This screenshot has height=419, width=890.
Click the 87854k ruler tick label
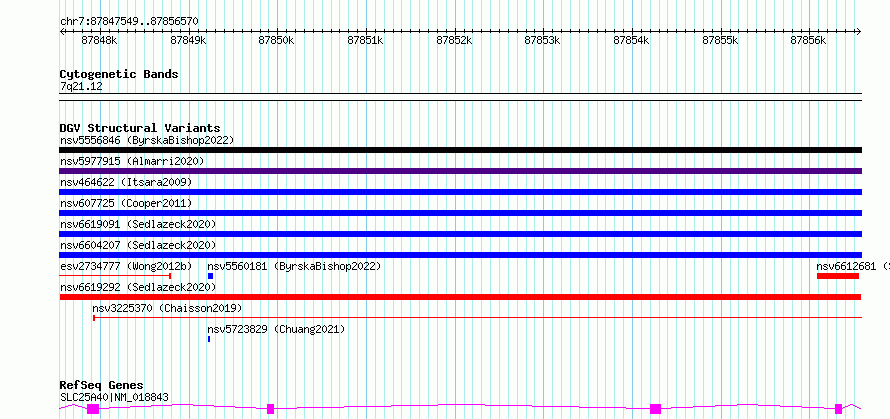point(632,40)
